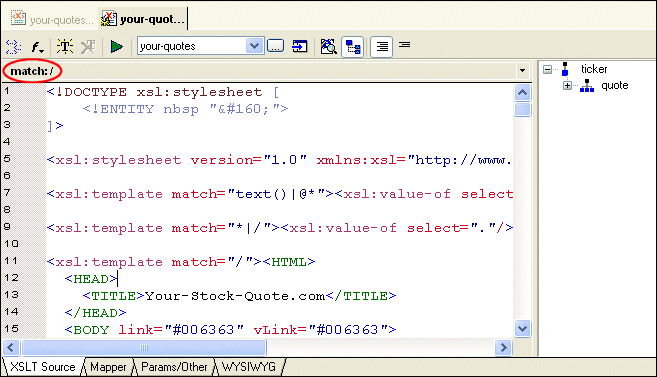This screenshot has height=377, width=657.
Task: Click the greyed-out delete template icon
Action: tap(88, 46)
